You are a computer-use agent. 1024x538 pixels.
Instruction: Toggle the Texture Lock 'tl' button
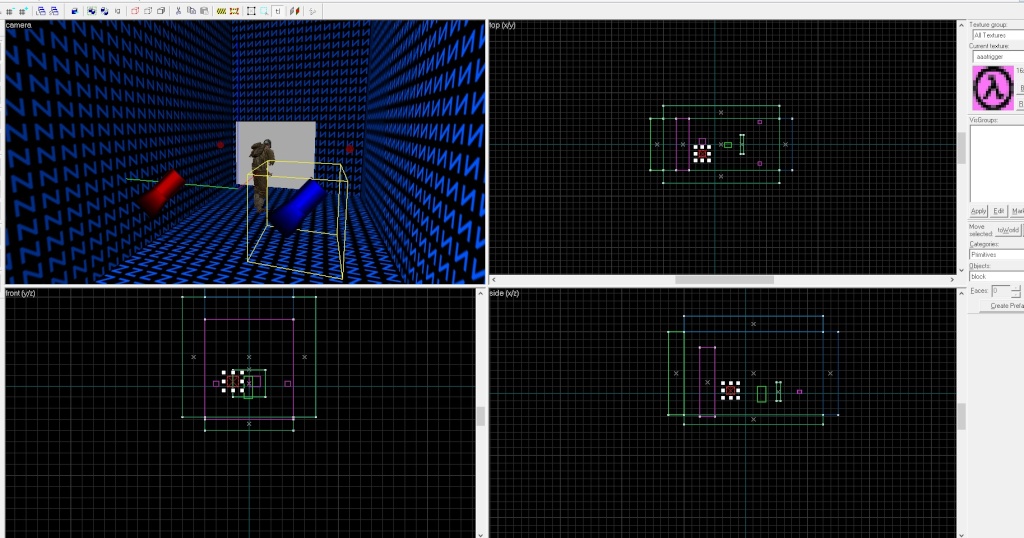coord(278,11)
